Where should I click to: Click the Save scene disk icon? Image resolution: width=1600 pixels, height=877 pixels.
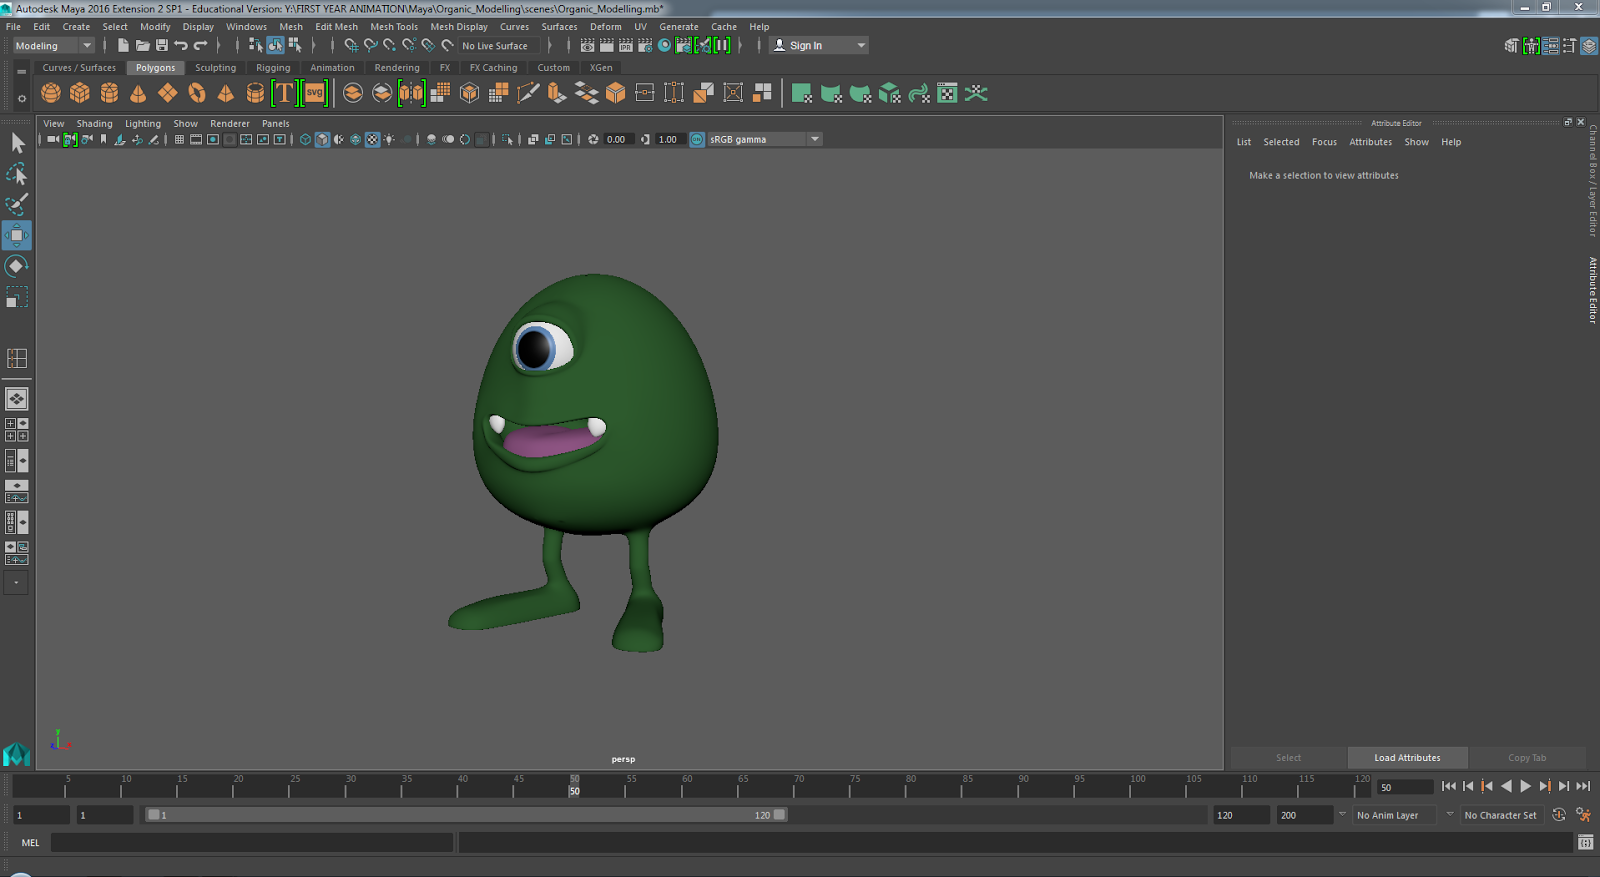[162, 45]
